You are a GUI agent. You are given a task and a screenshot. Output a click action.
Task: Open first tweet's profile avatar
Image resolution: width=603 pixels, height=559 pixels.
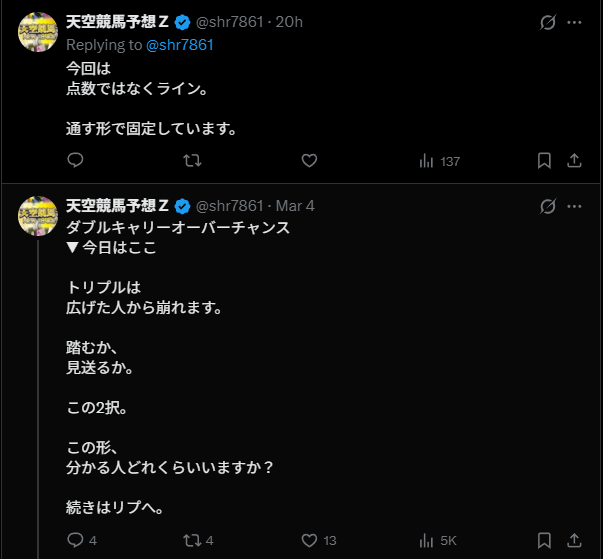pos(38,31)
